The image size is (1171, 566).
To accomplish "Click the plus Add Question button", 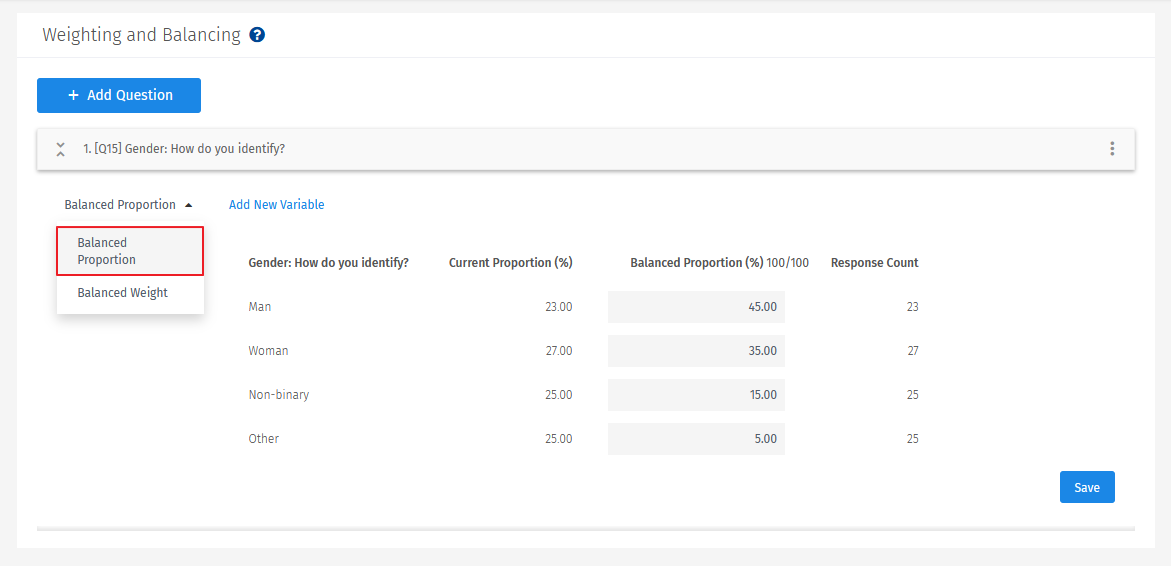I will pyautogui.click(x=119, y=95).
